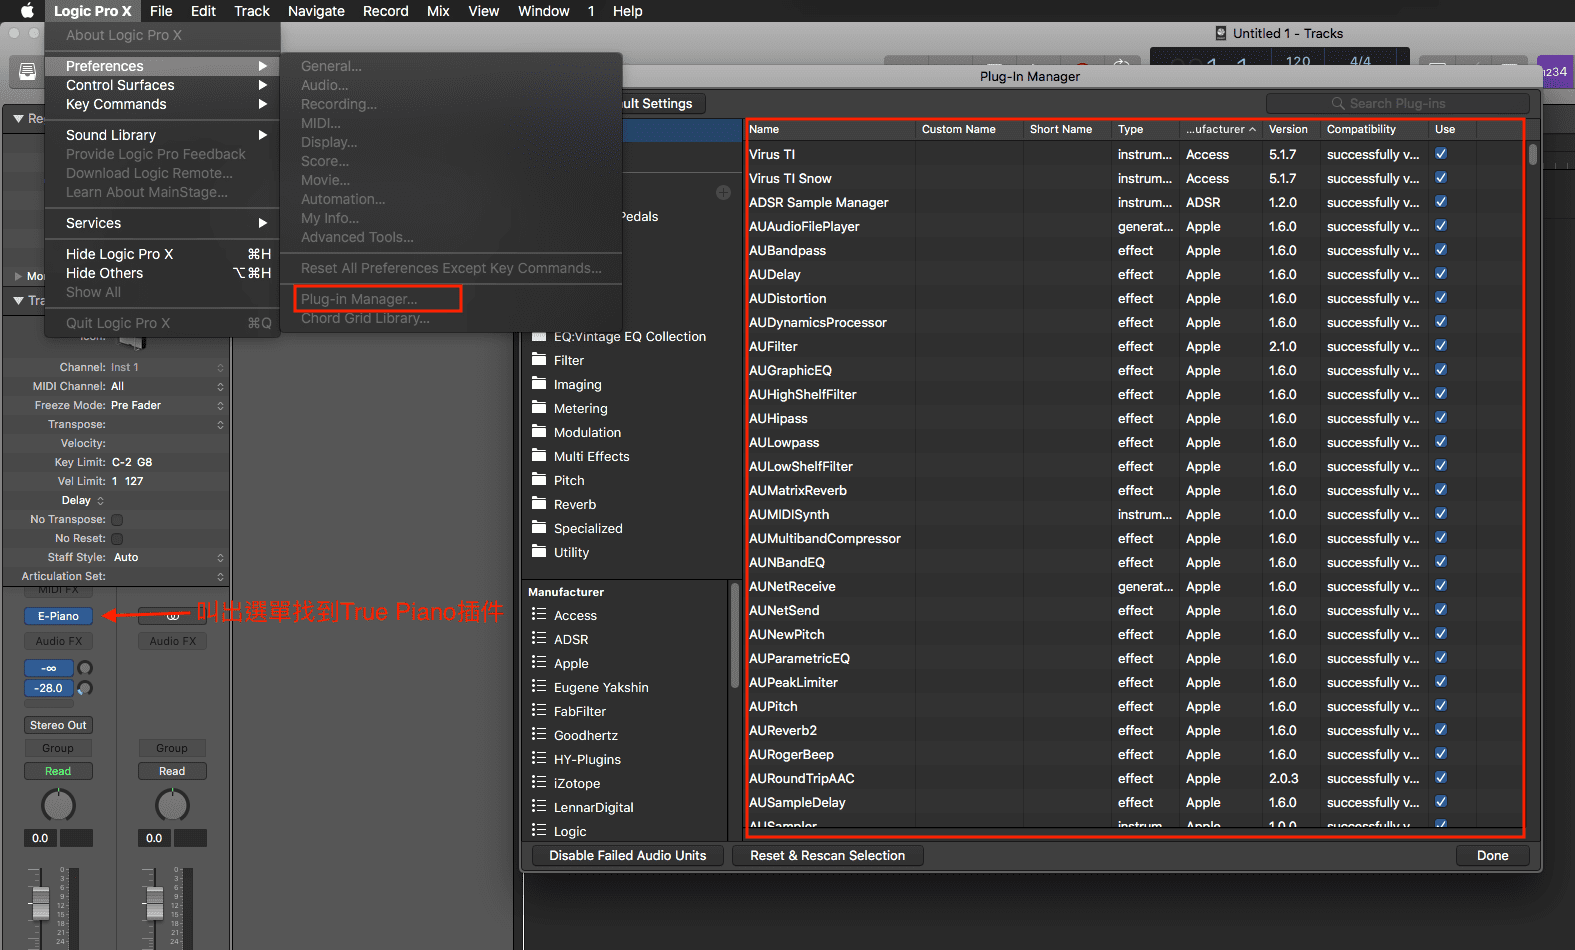Uncheck Use for ADSR Sample Manager

(x=1441, y=202)
